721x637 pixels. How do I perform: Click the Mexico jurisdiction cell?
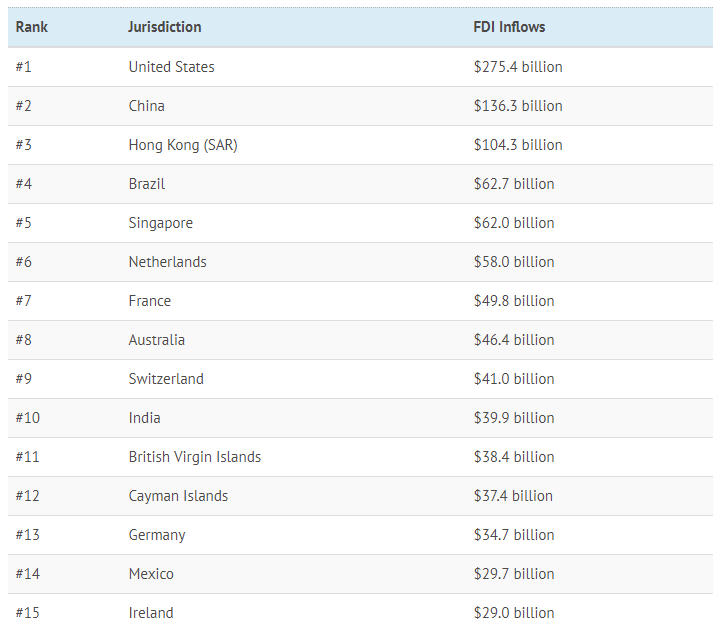coord(151,574)
